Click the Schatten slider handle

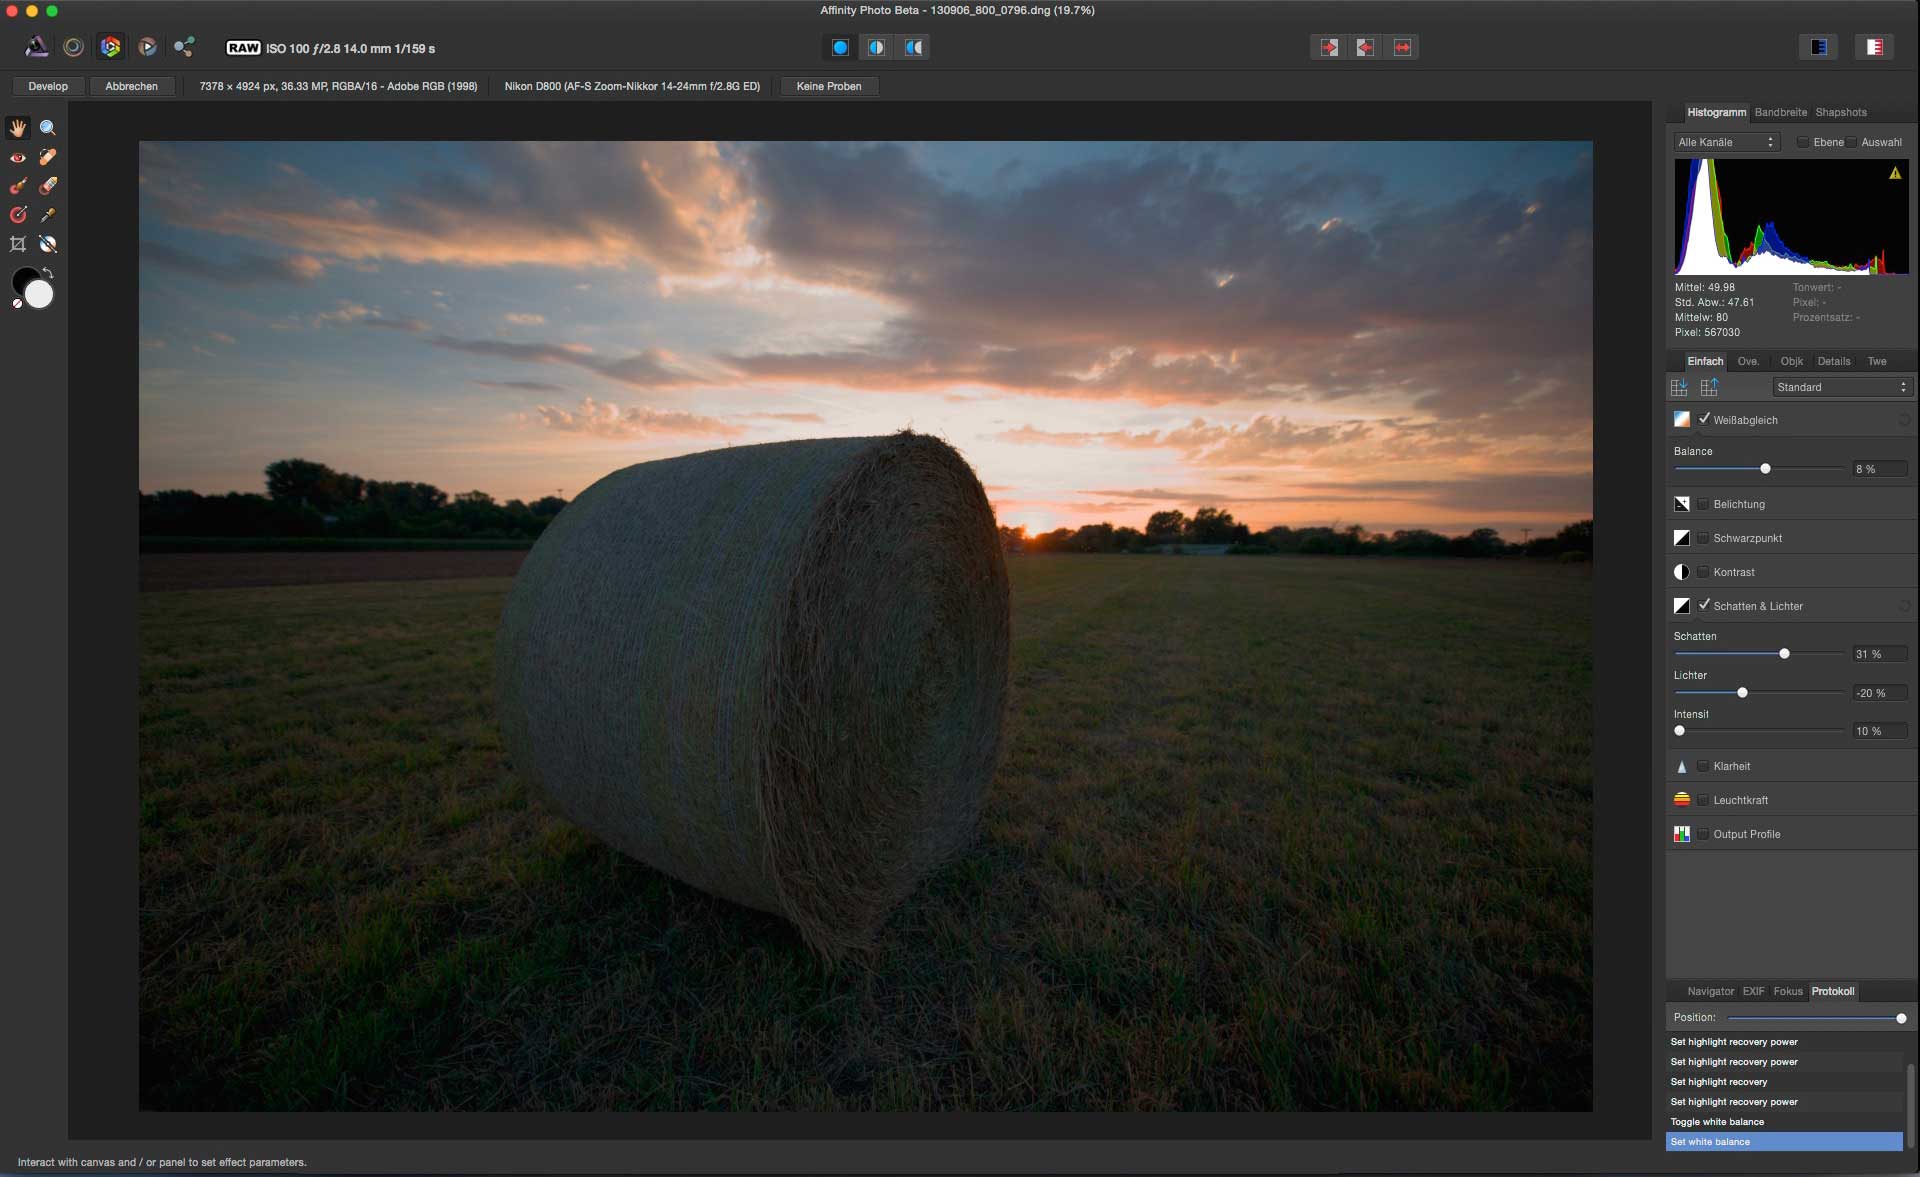click(x=1784, y=654)
